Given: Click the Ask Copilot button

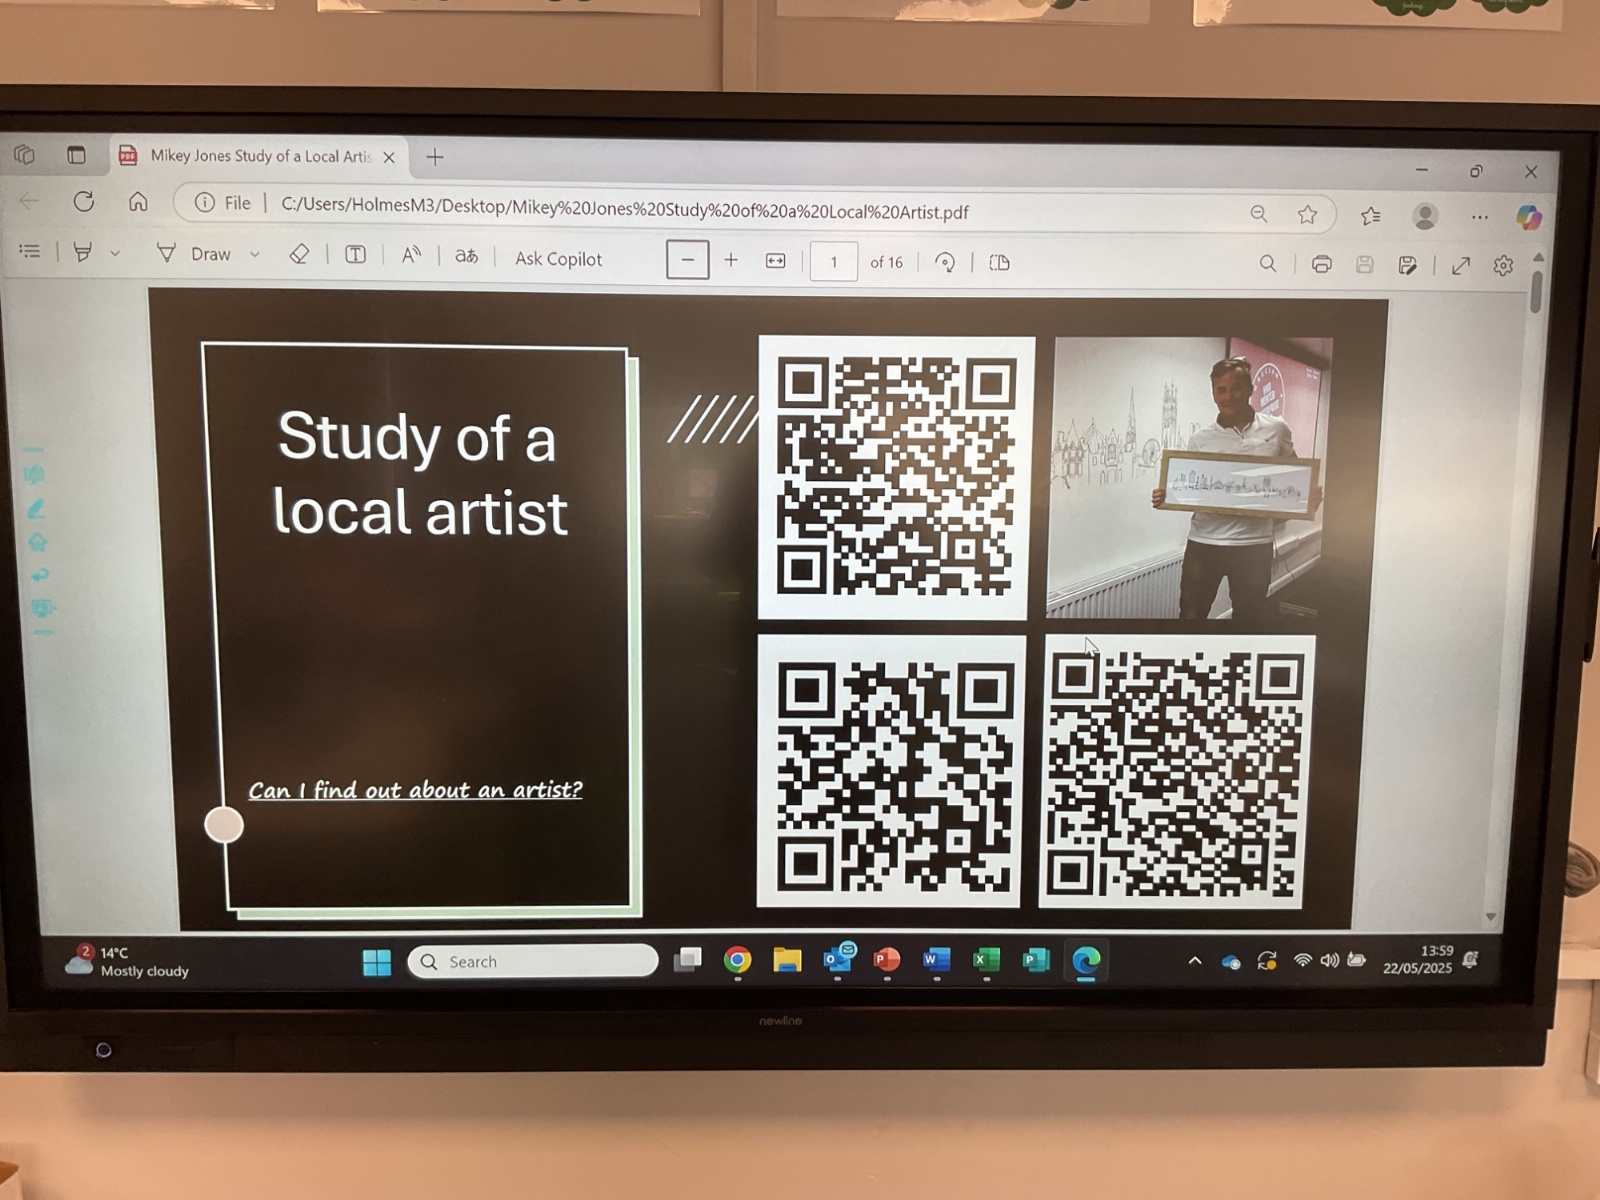Looking at the screenshot, I should (x=558, y=259).
